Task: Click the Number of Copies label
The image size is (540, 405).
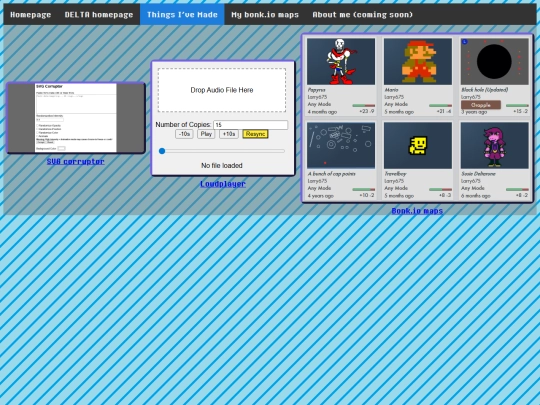Action: tap(183, 125)
